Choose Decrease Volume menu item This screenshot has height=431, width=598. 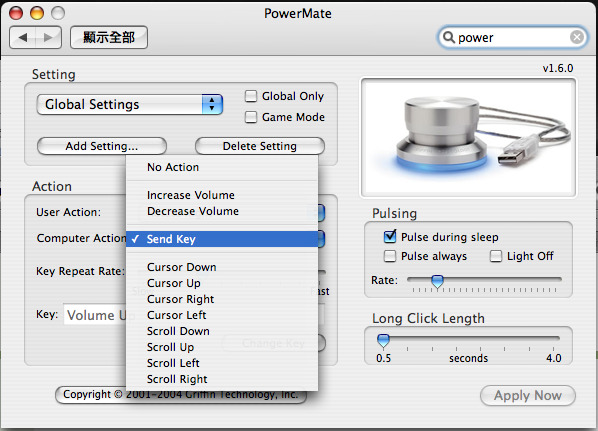pos(222,211)
